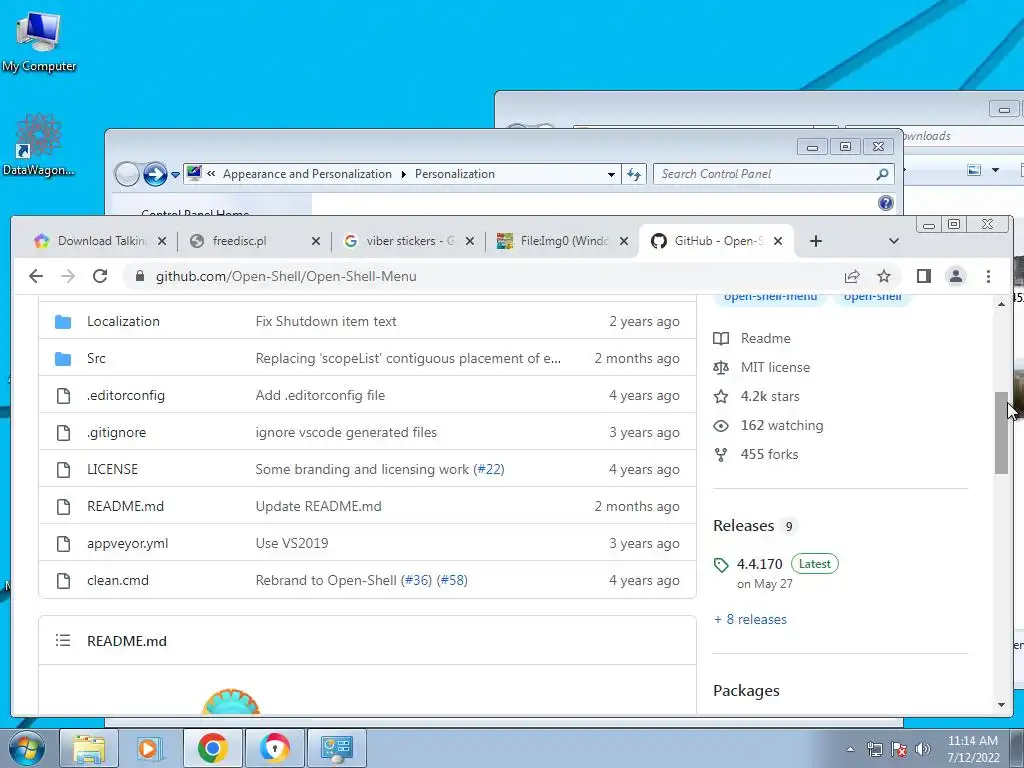
Task: Click the MIT license link
Action: point(775,367)
